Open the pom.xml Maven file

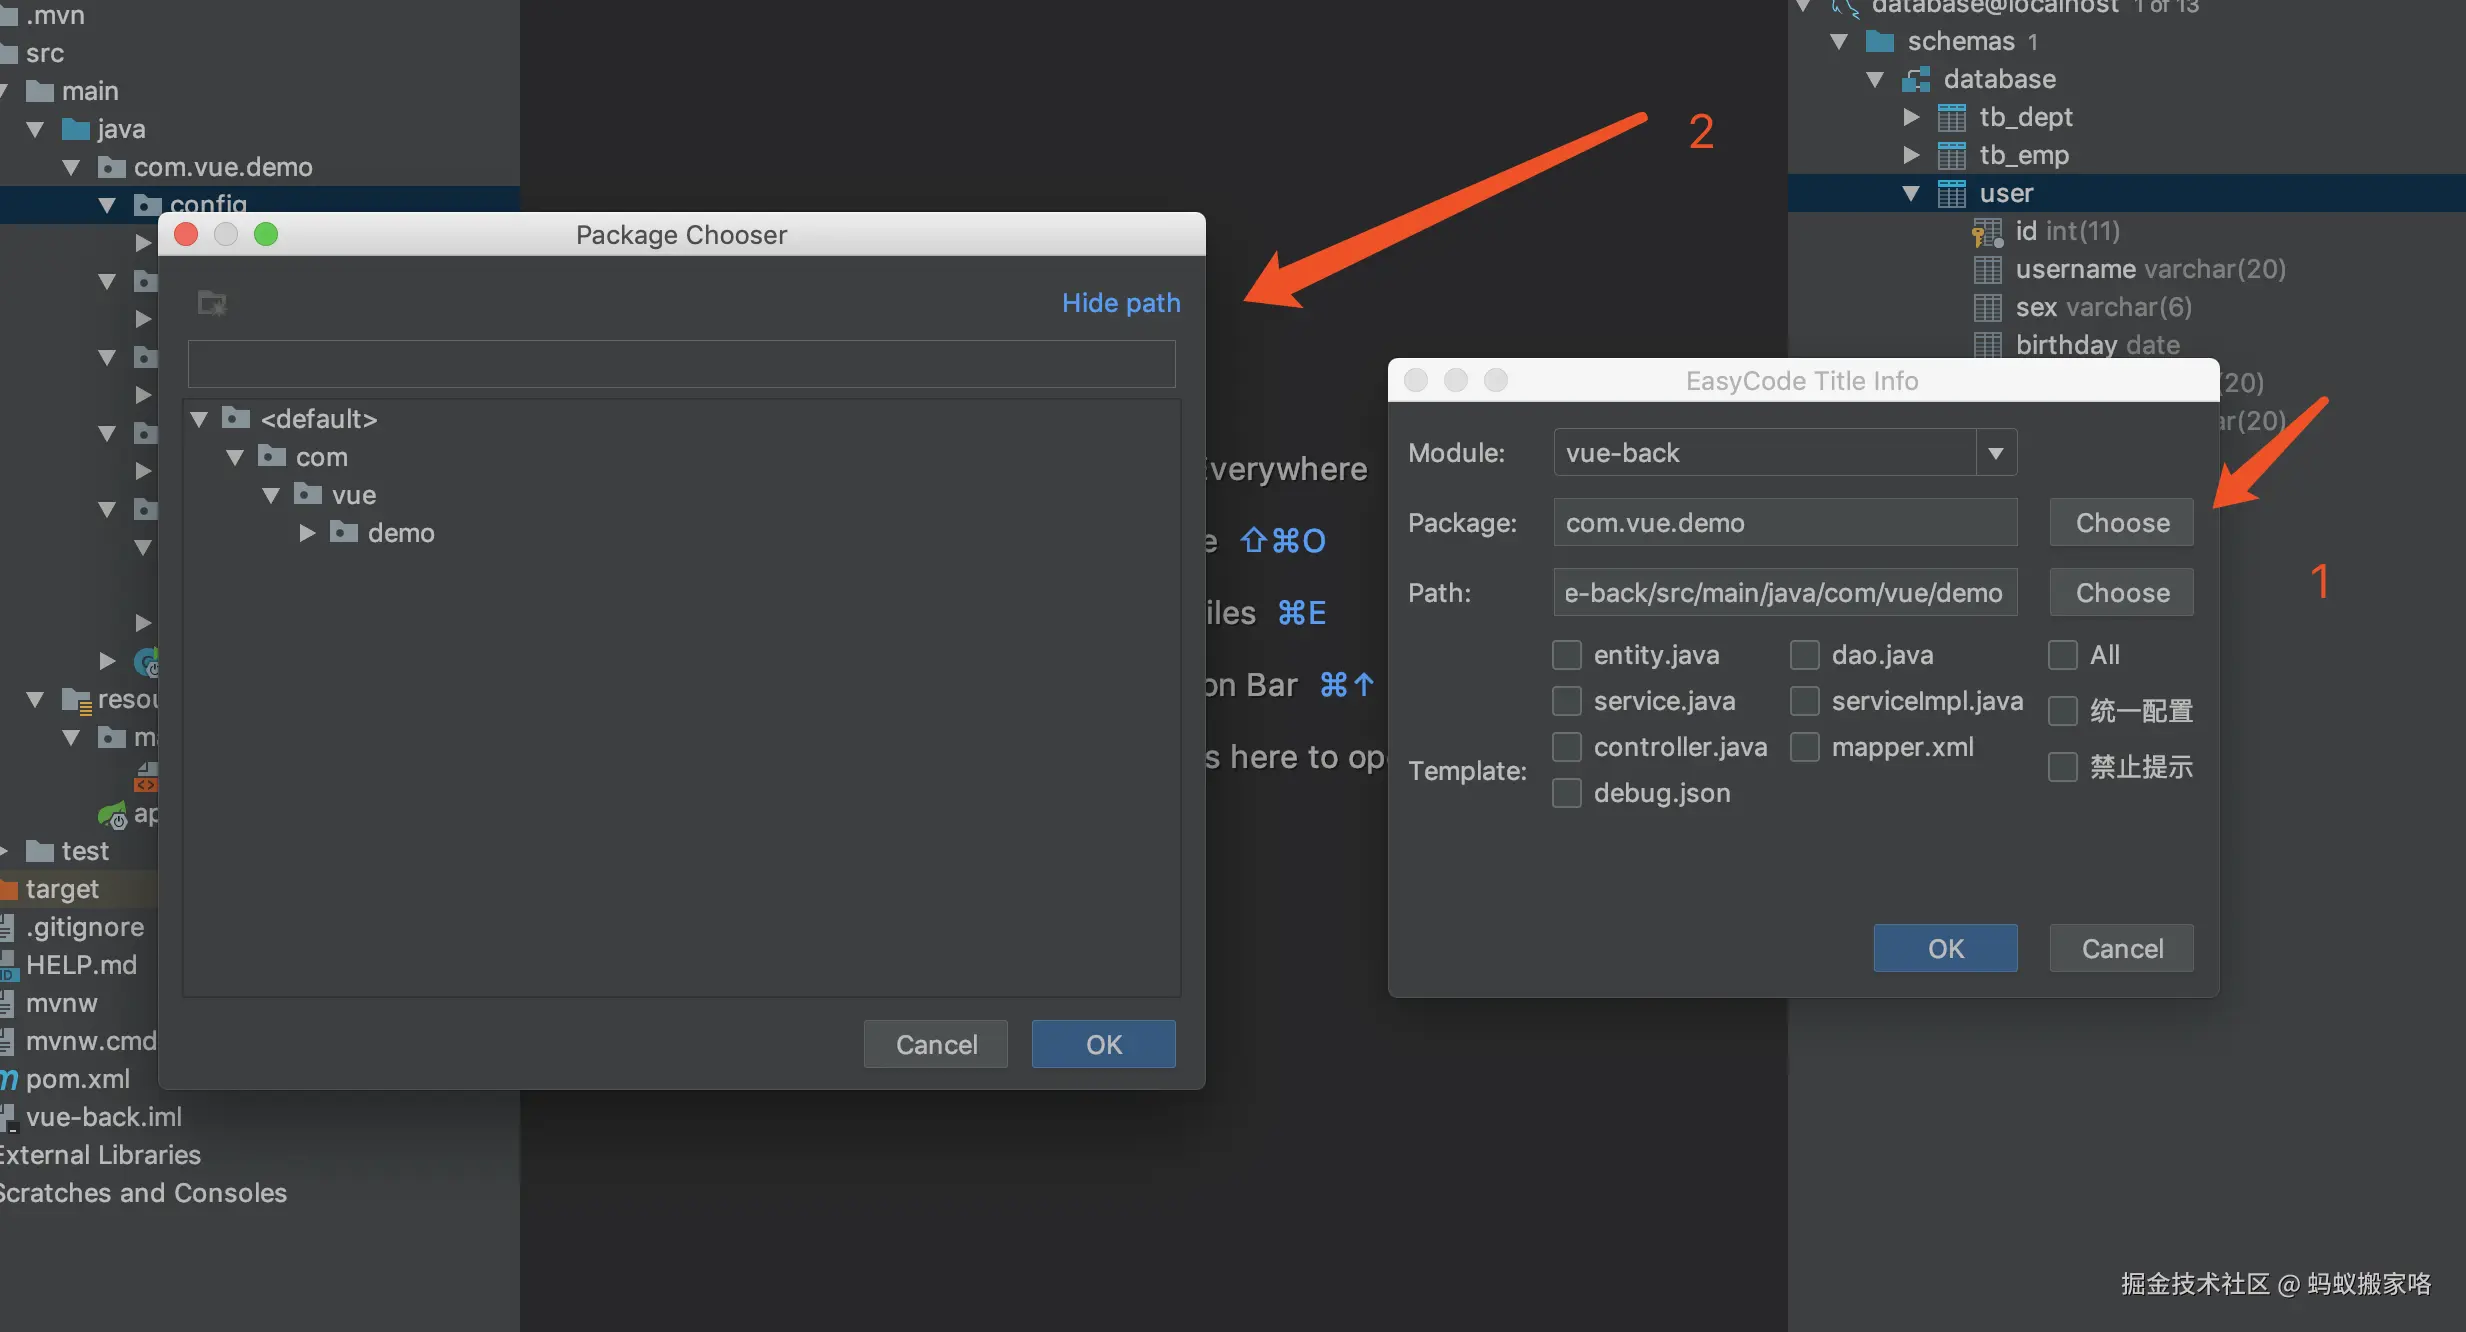coord(77,1079)
